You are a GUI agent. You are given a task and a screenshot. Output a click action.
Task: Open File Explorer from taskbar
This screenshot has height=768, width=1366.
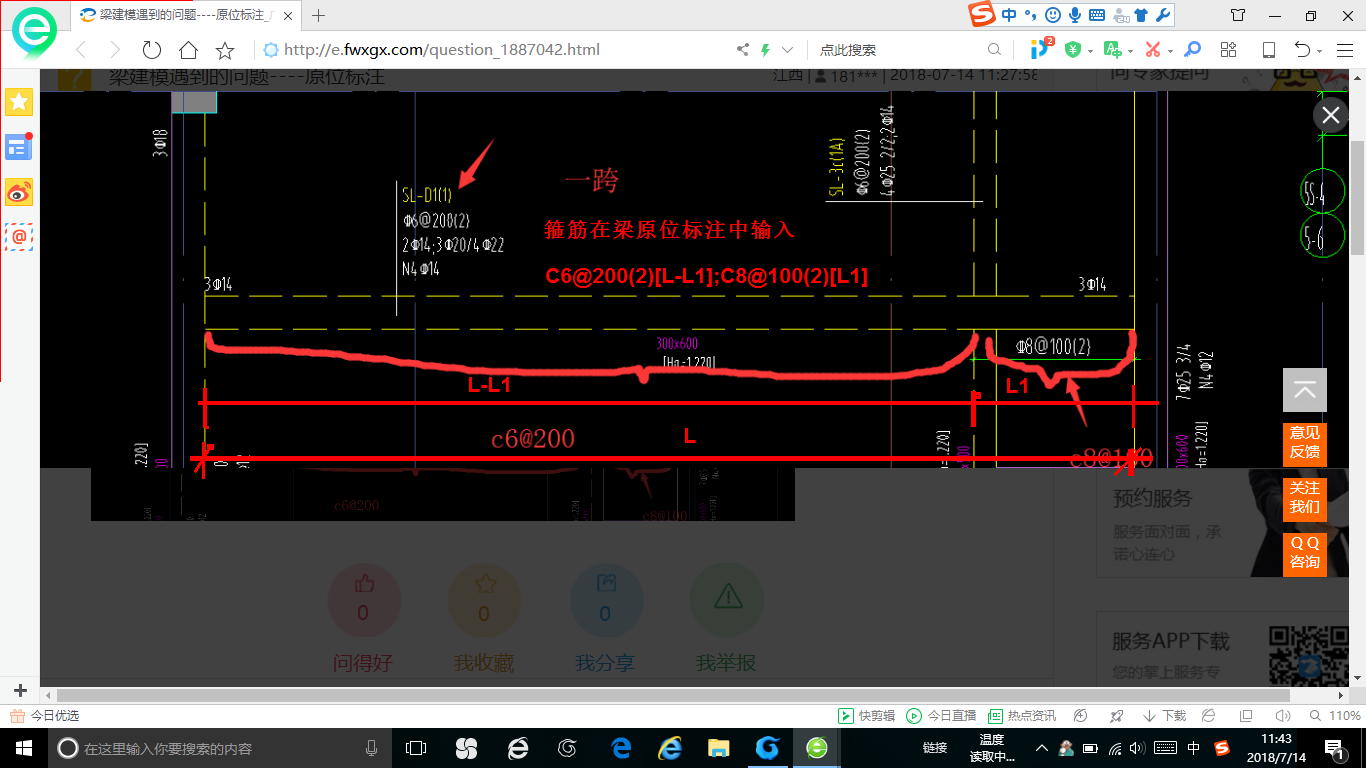[718, 748]
